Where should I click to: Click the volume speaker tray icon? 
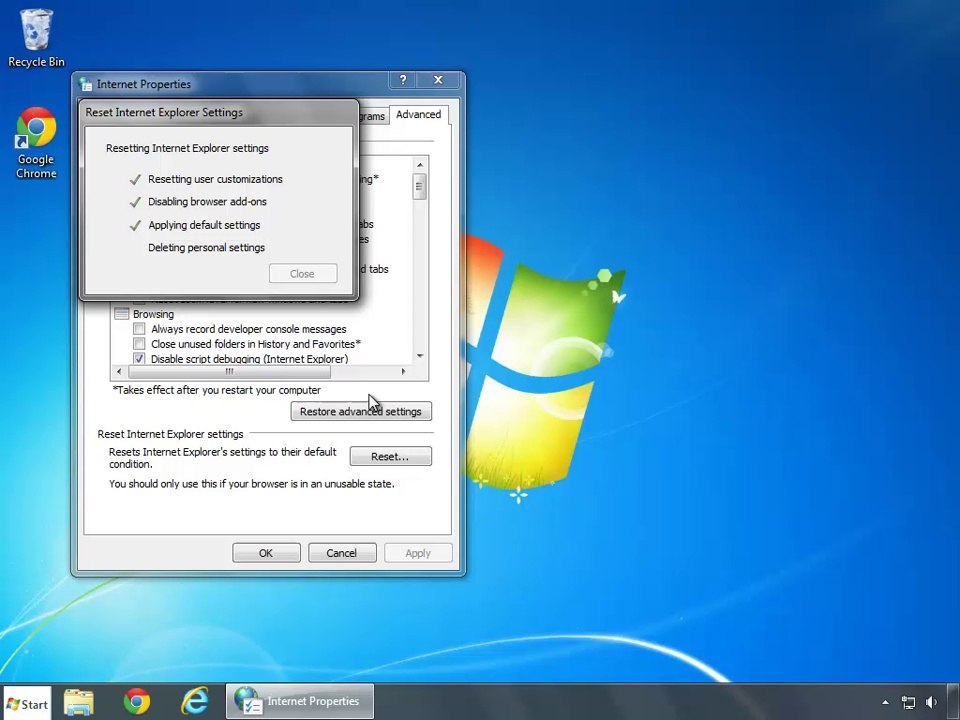pos(932,703)
